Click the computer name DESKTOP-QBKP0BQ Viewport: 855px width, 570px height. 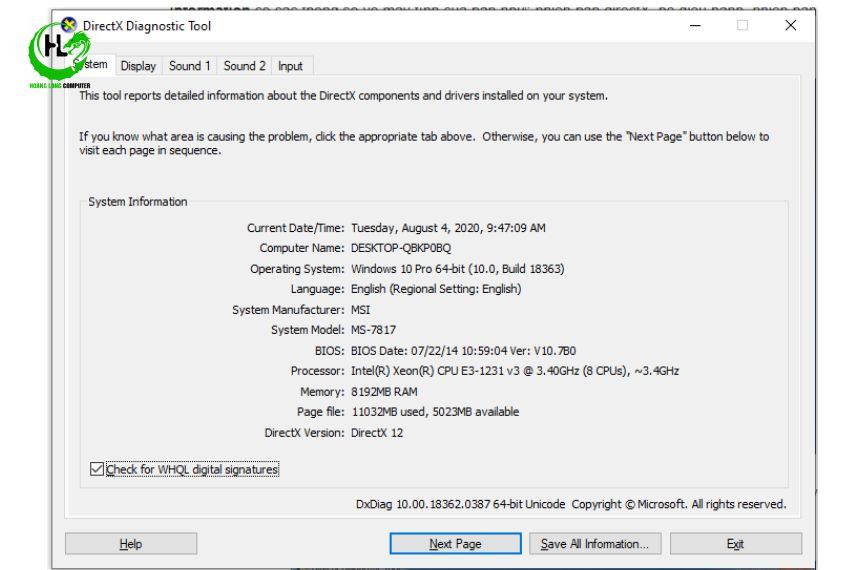[x=401, y=248]
